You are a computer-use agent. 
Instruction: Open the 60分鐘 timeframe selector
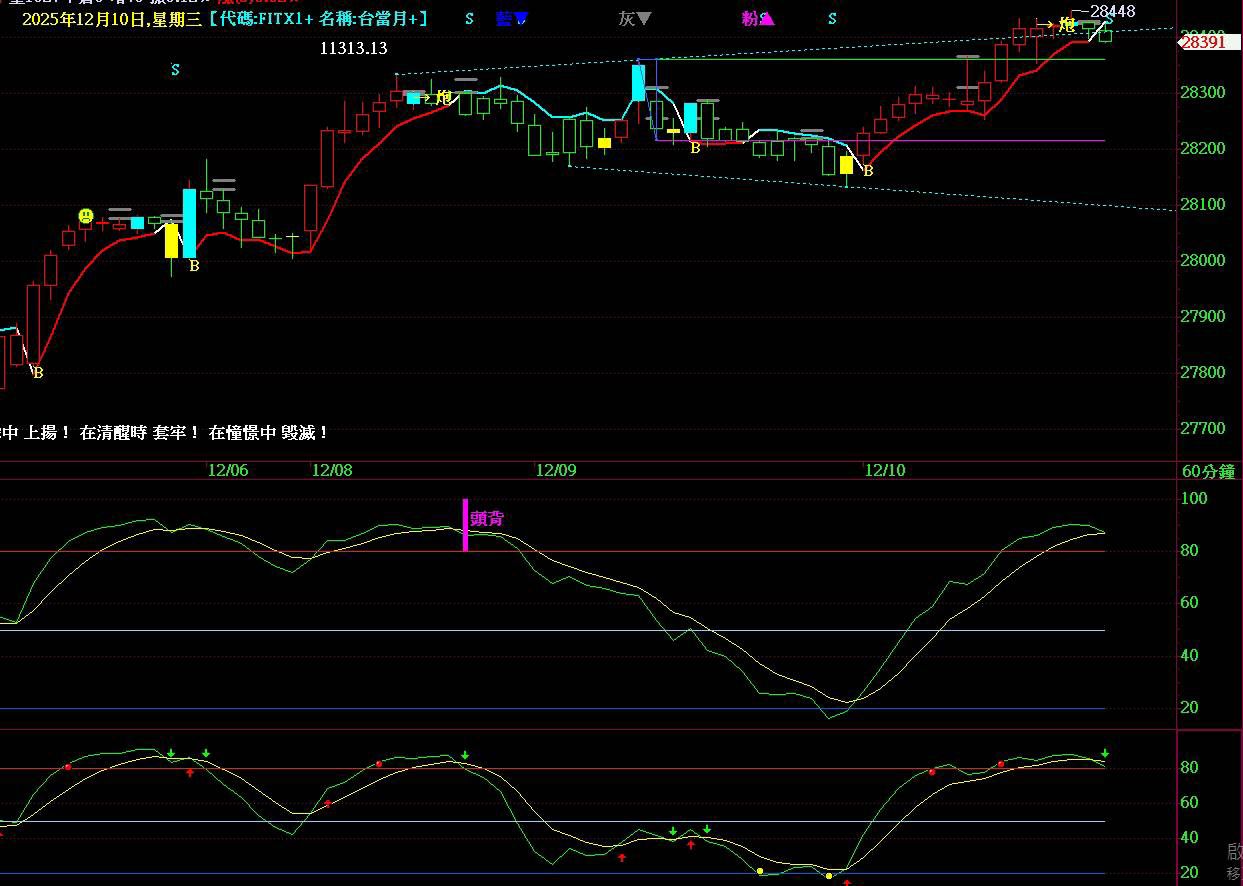pos(1208,471)
